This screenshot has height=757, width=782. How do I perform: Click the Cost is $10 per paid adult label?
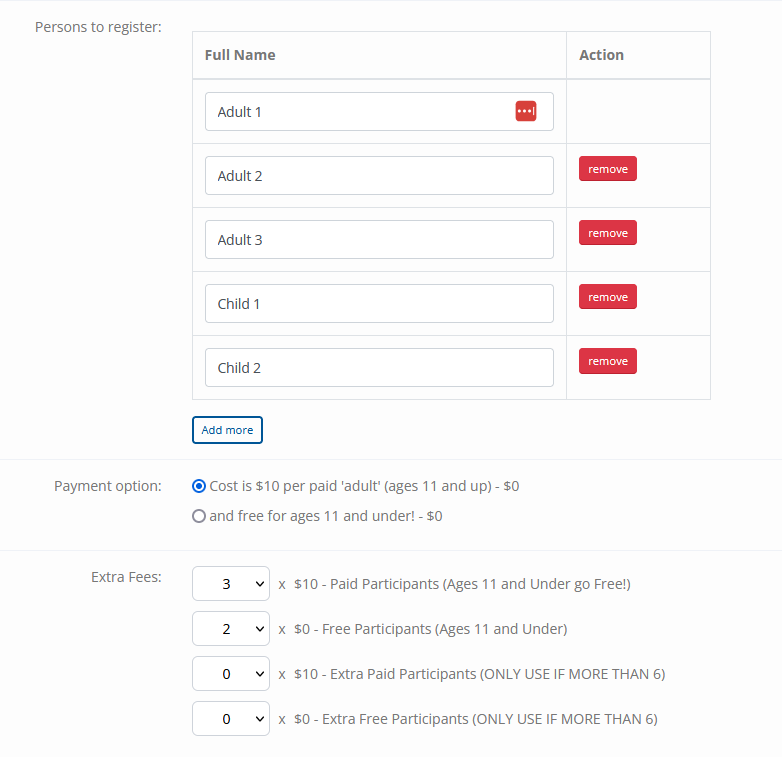[x=364, y=487]
